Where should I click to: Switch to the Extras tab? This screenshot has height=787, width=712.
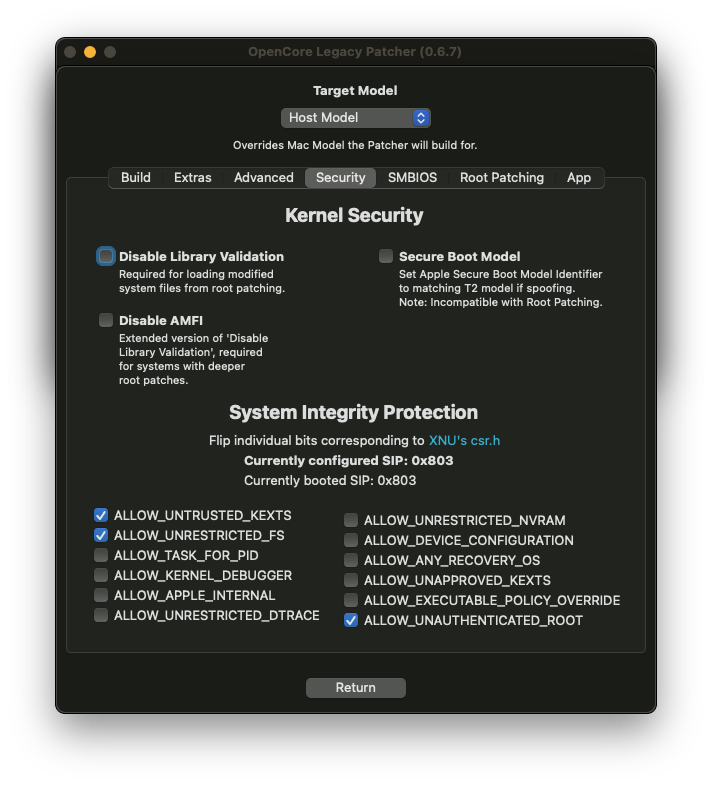click(x=193, y=178)
